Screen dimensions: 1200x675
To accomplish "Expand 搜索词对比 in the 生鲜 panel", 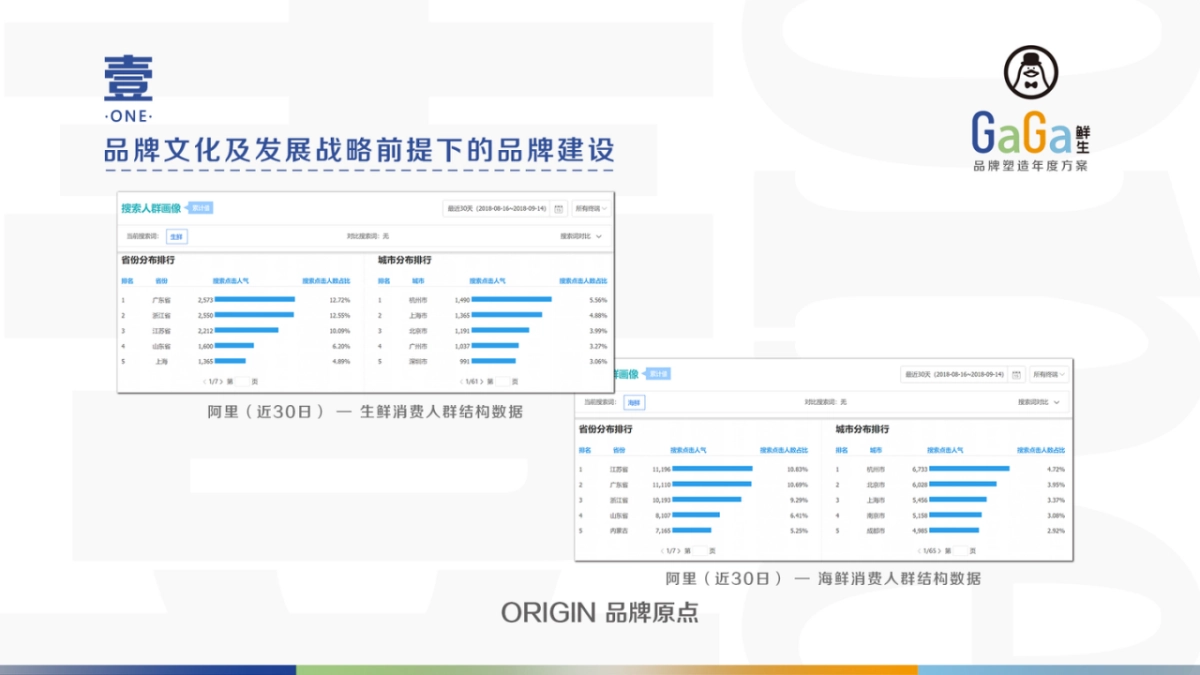I will pyautogui.click(x=580, y=237).
